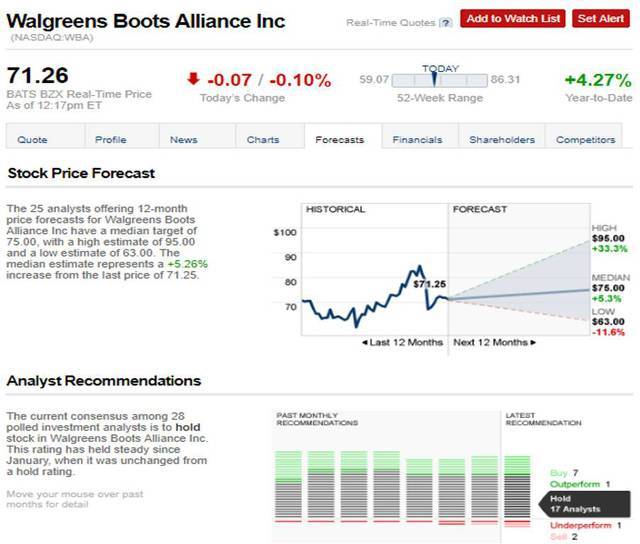Go to the Charts tab
Screen dimensions: 640x544
[x=263, y=140]
